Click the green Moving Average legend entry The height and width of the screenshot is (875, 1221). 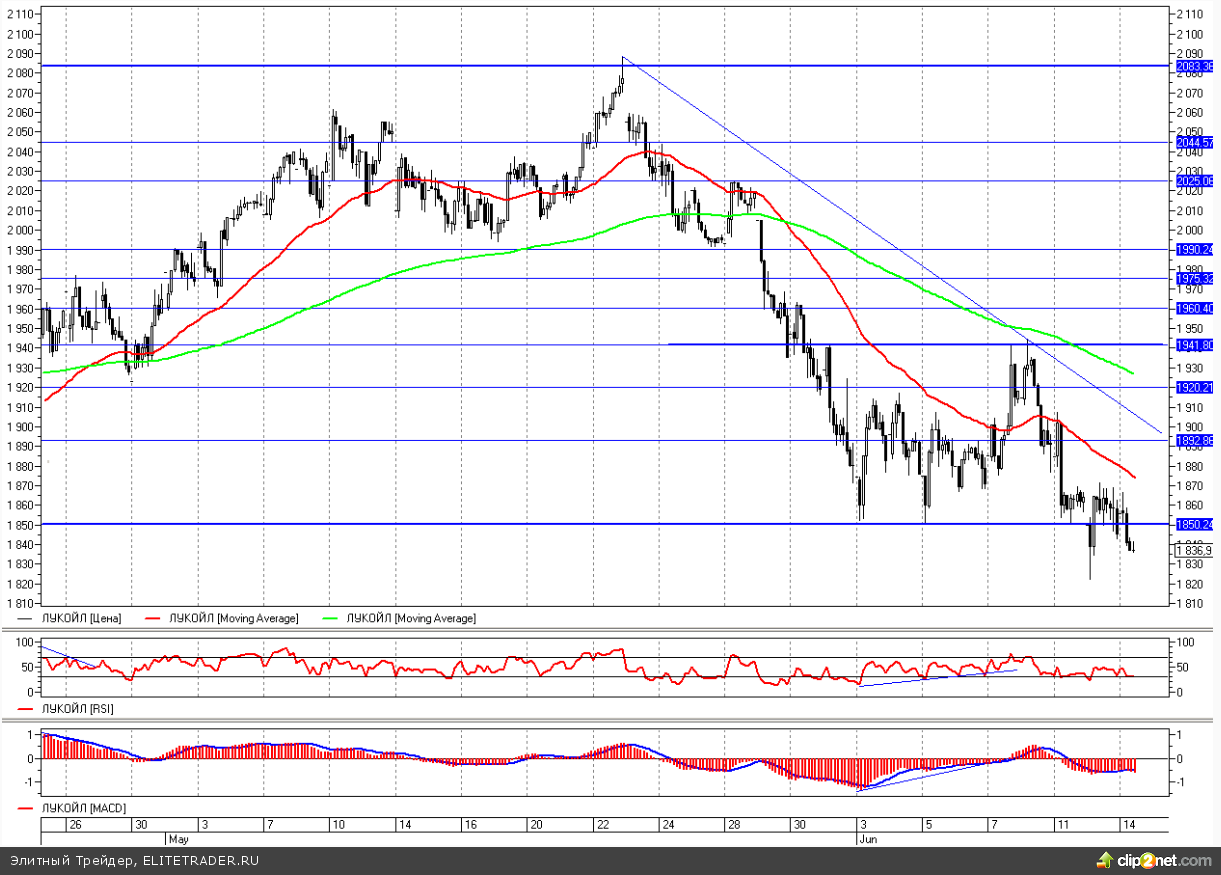pyautogui.click(x=410, y=619)
